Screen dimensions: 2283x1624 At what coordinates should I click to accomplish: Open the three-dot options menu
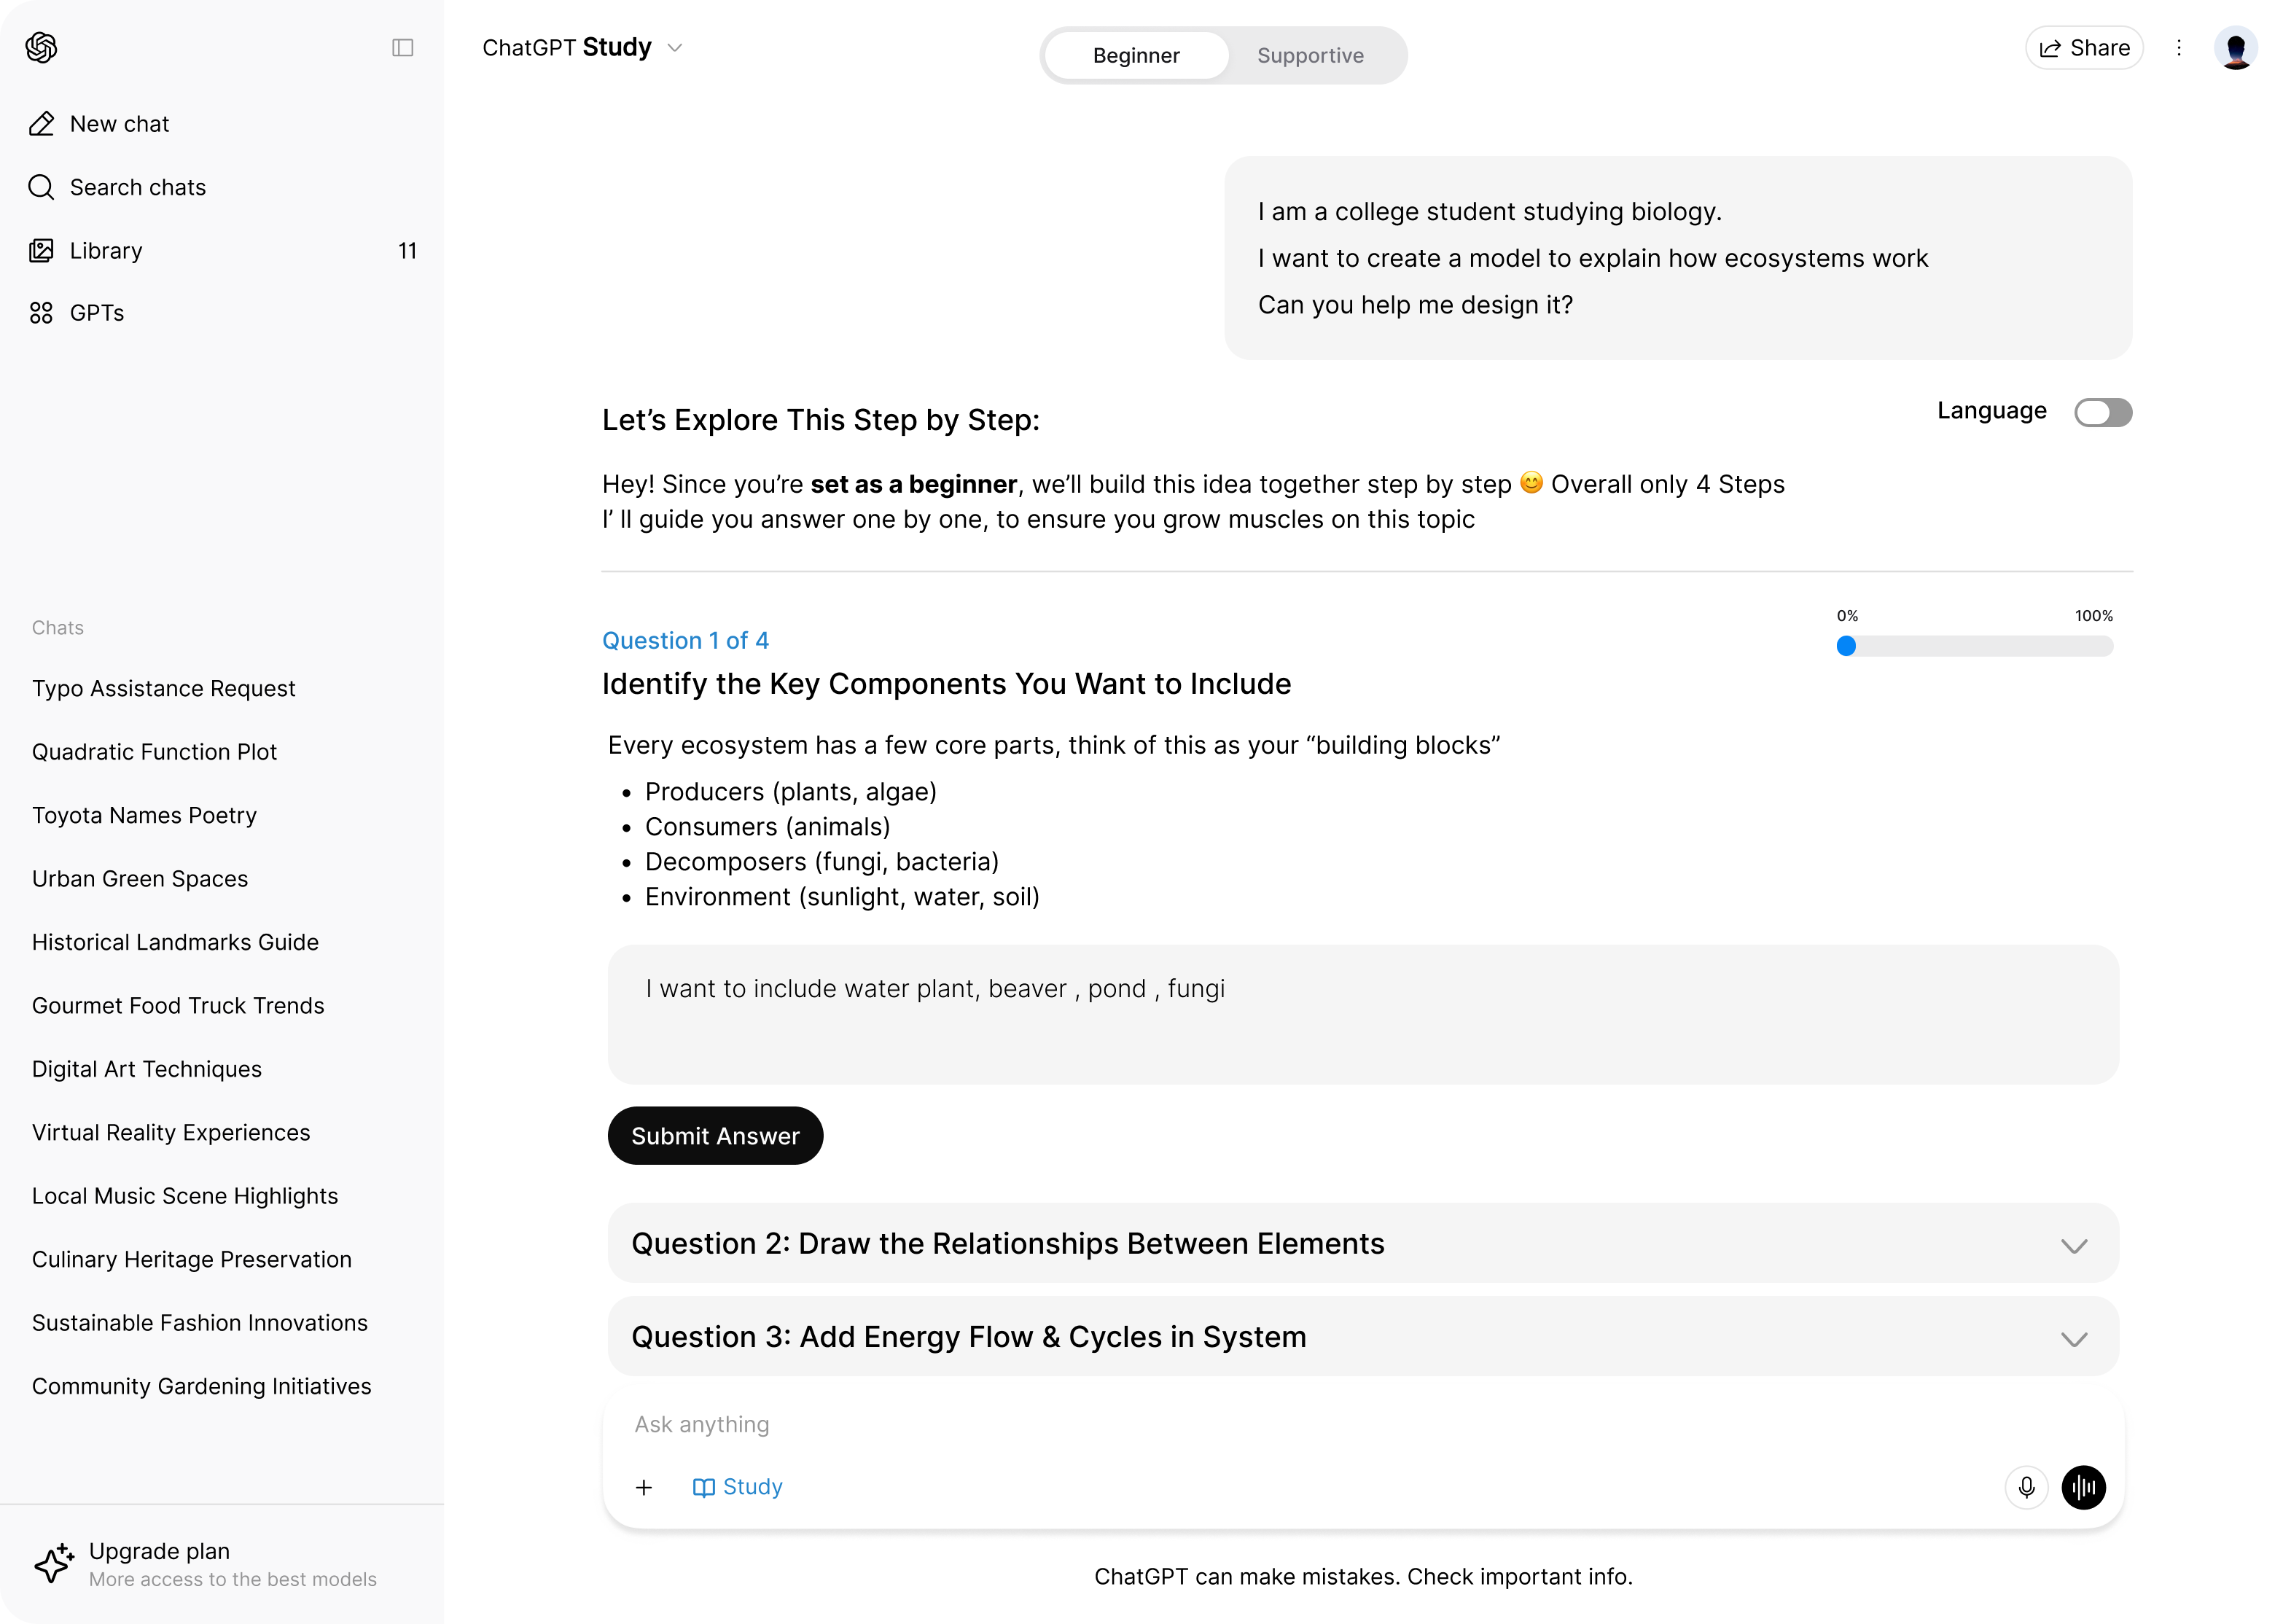2179,47
